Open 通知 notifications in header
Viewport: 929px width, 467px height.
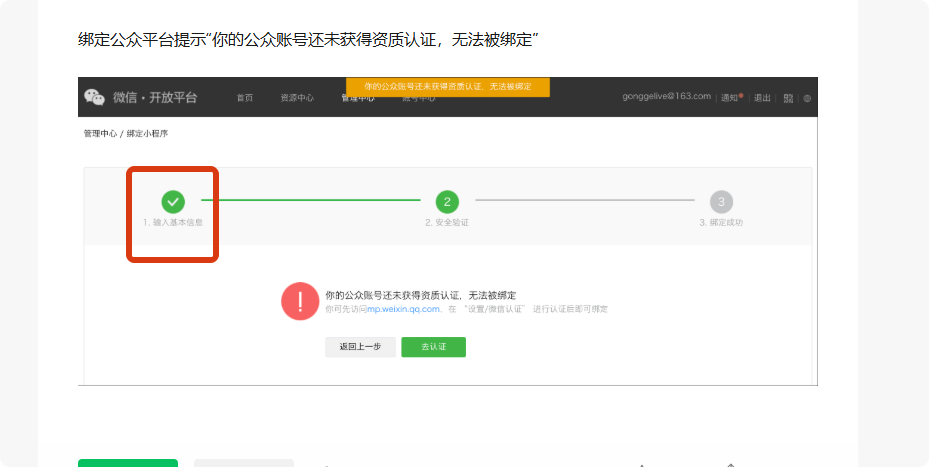(x=731, y=98)
